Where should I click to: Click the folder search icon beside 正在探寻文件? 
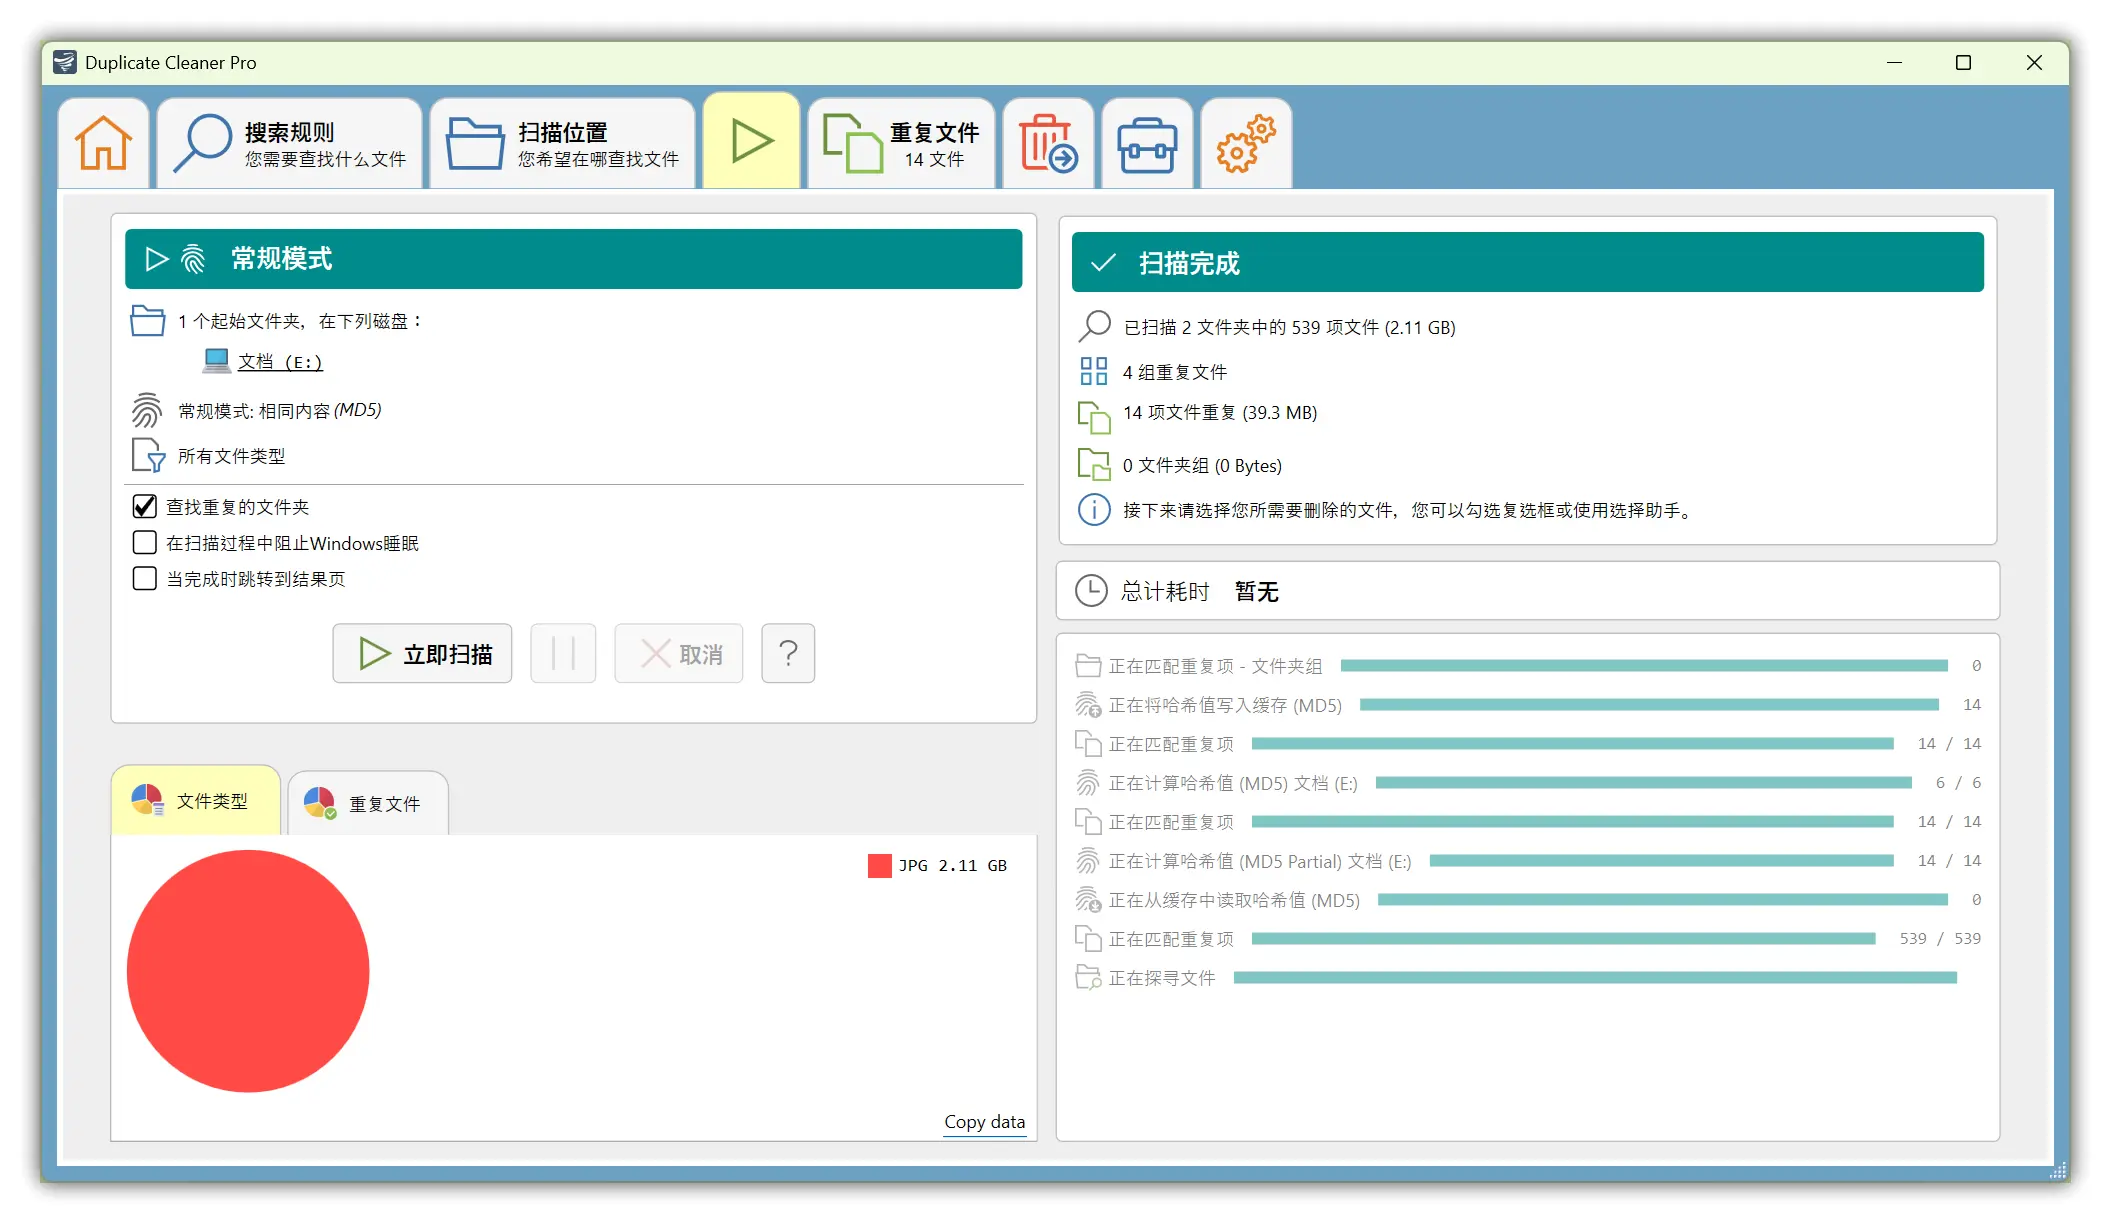[x=1088, y=978]
